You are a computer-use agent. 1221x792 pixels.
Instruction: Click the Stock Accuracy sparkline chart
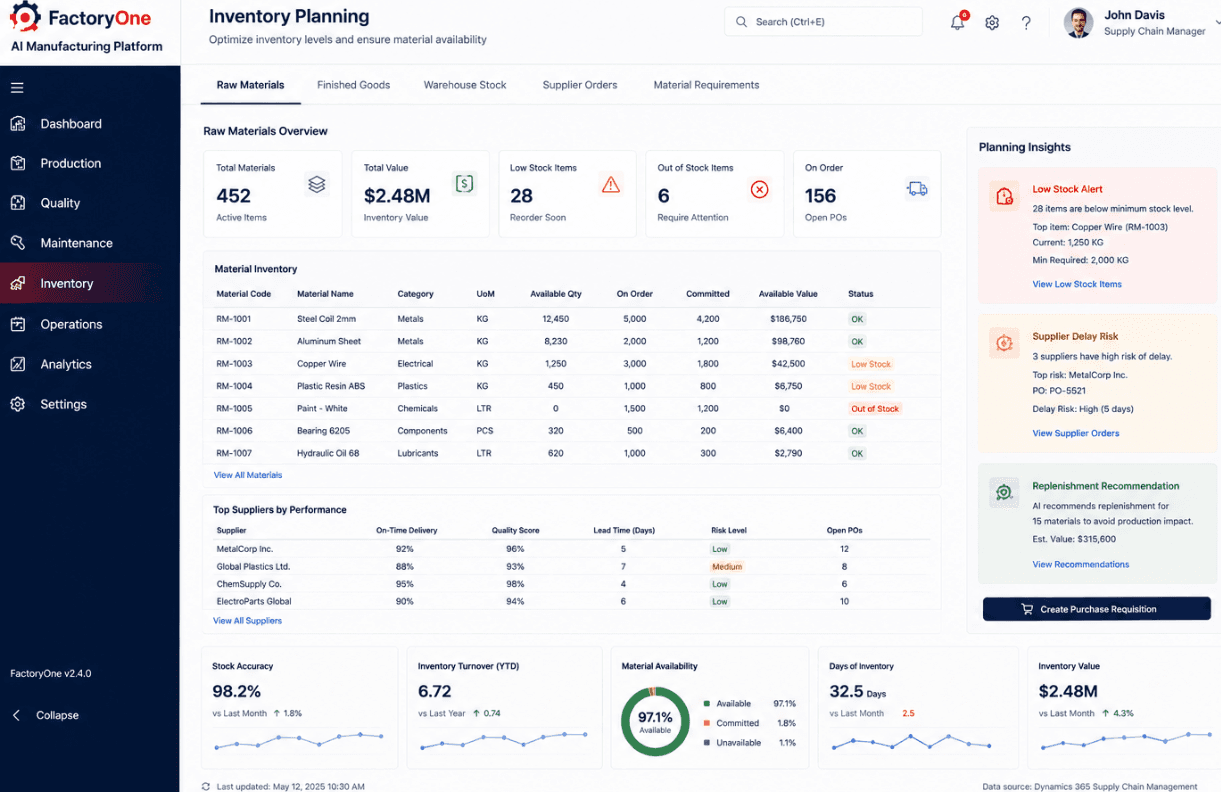coord(298,741)
